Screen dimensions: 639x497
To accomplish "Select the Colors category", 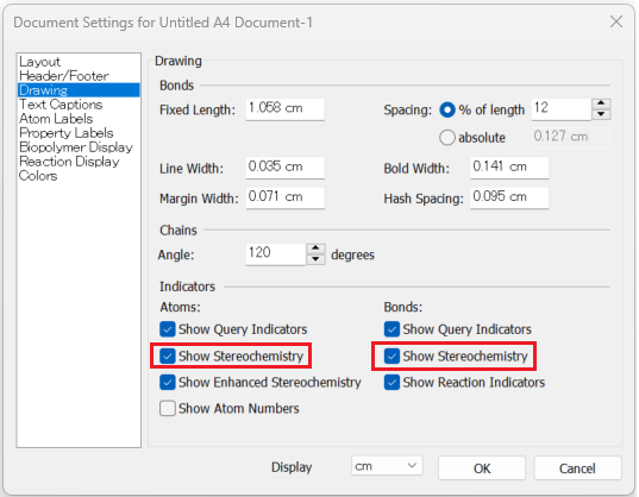I will (38, 175).
